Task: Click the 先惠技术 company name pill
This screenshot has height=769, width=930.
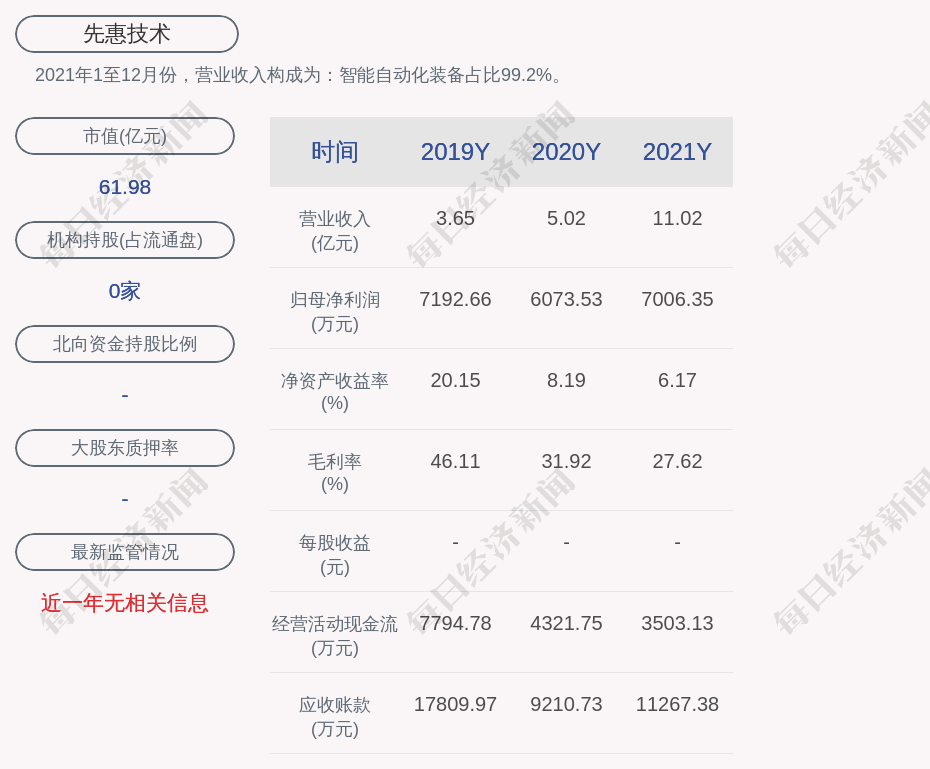Action: (x=127, y=34)
